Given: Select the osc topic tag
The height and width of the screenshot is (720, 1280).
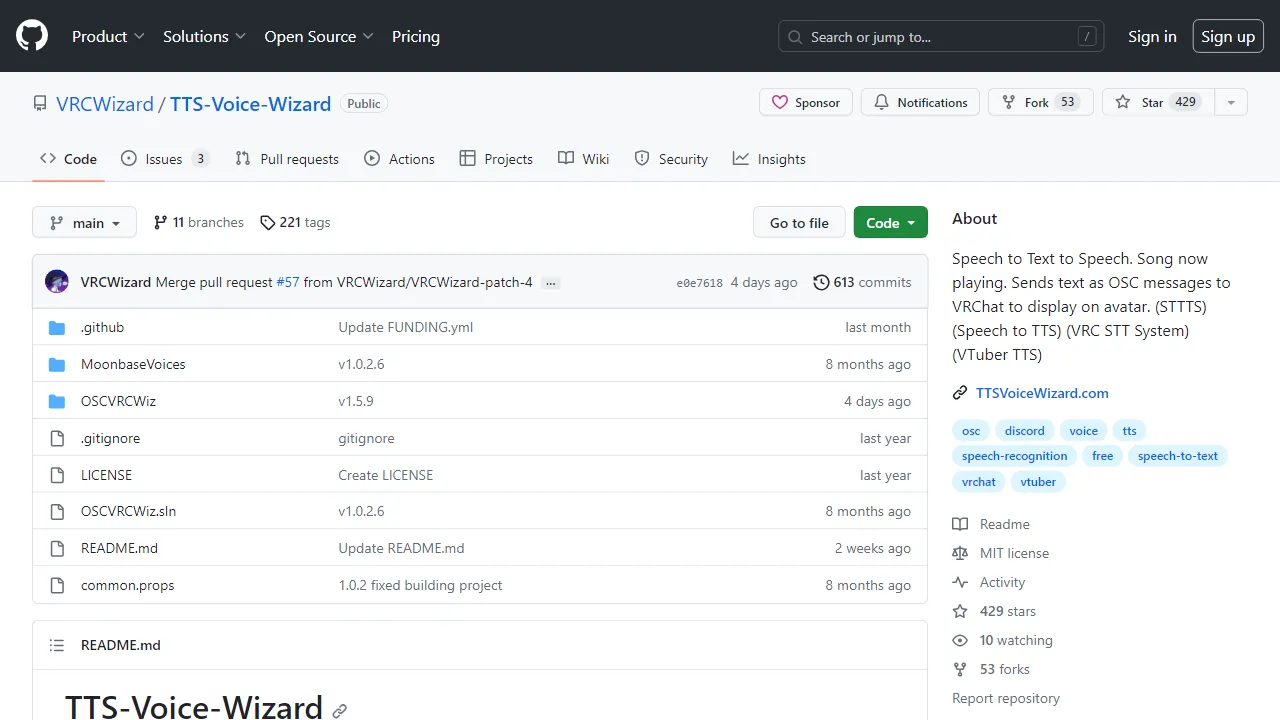Looking at the screenshot, I should pyautogui.click(x=971, y=431).
